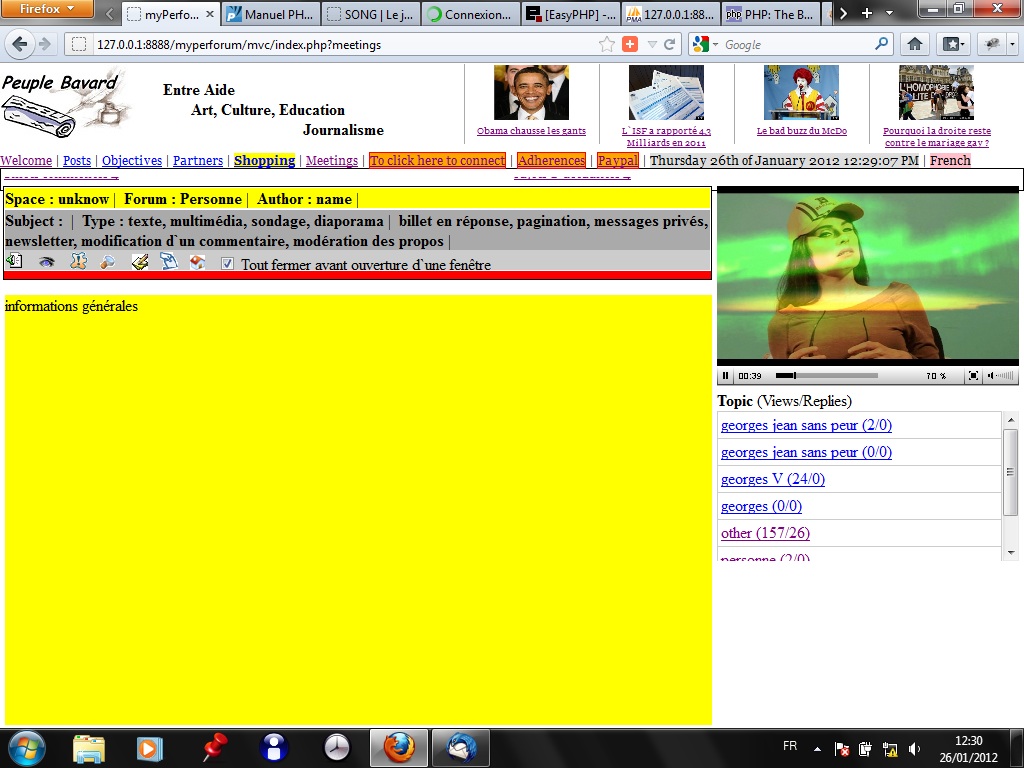Click the Google search input field
The height and width of the screenshot is (768, 1024).
pos(797,44)
